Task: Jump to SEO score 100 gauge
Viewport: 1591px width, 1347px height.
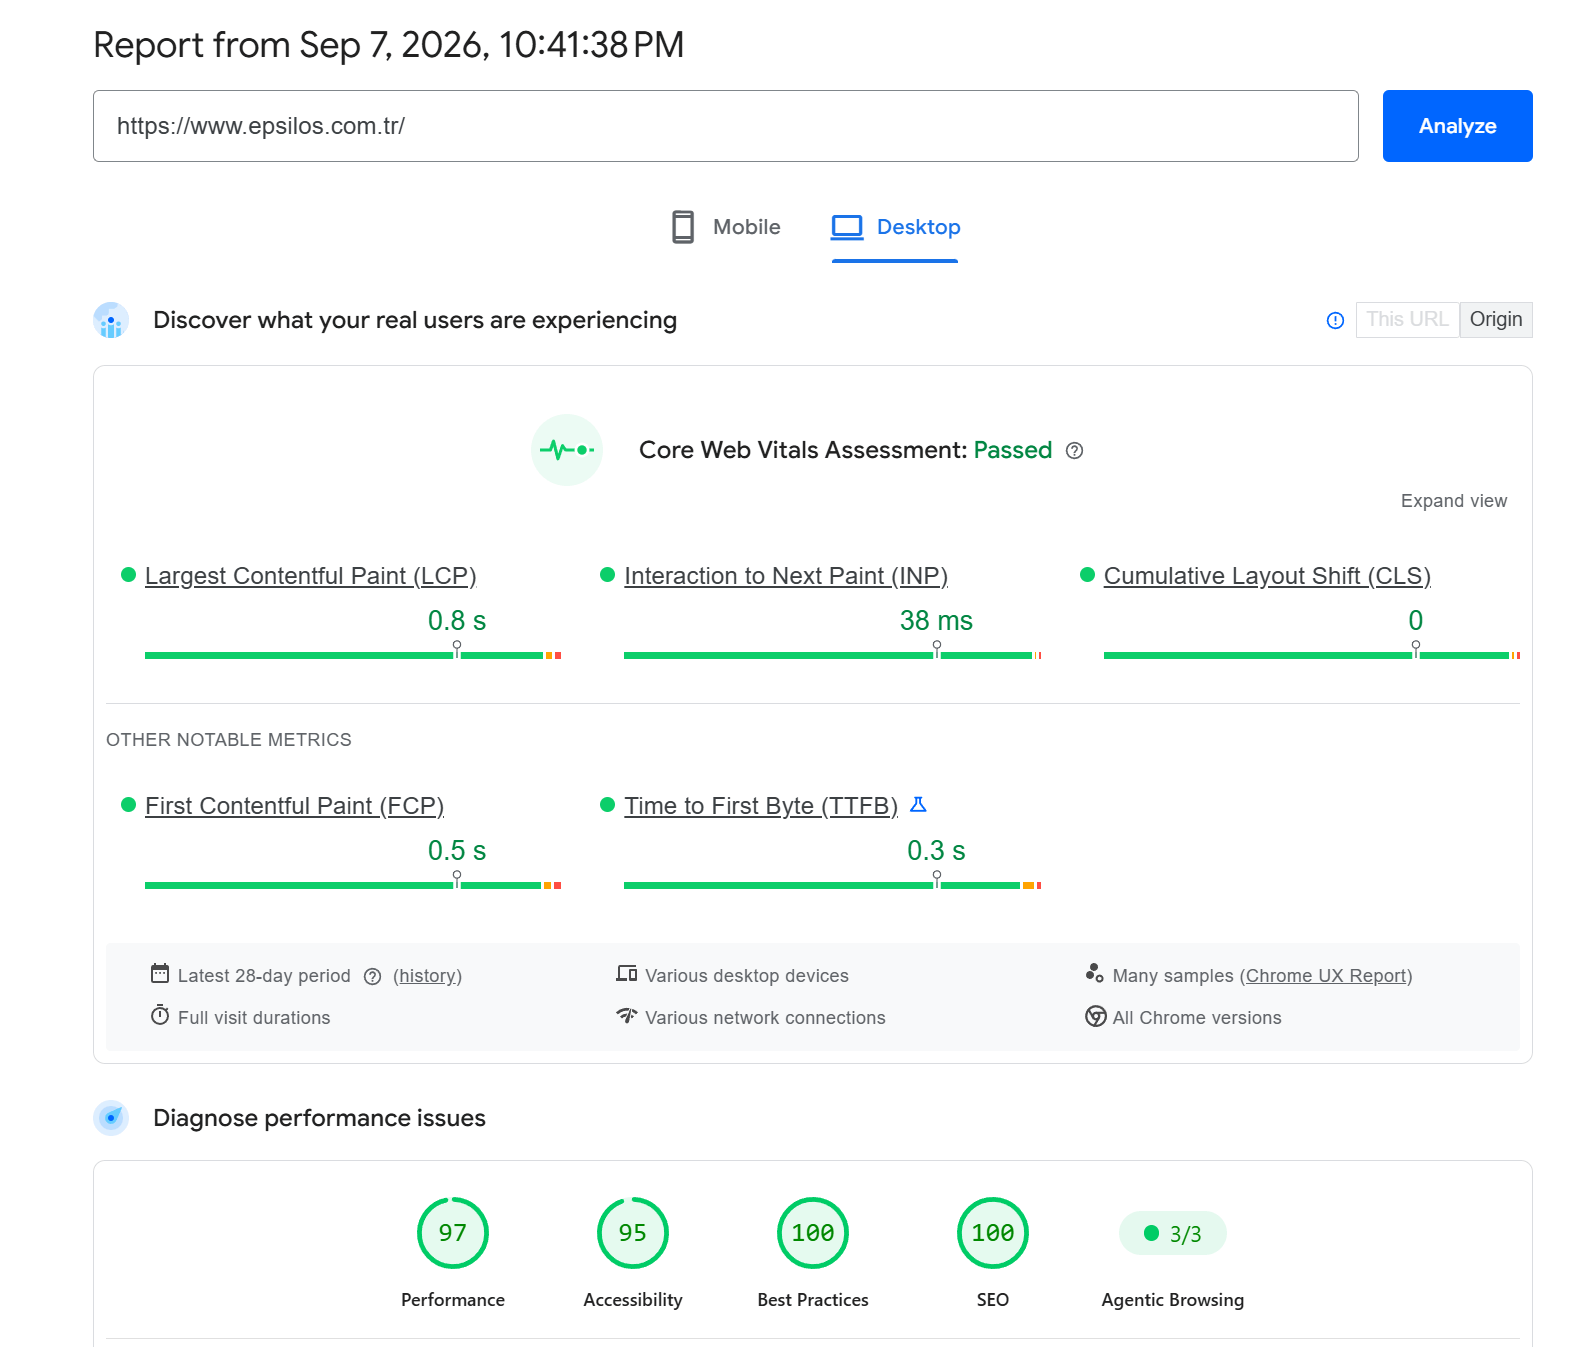Action: (993, 1233)
